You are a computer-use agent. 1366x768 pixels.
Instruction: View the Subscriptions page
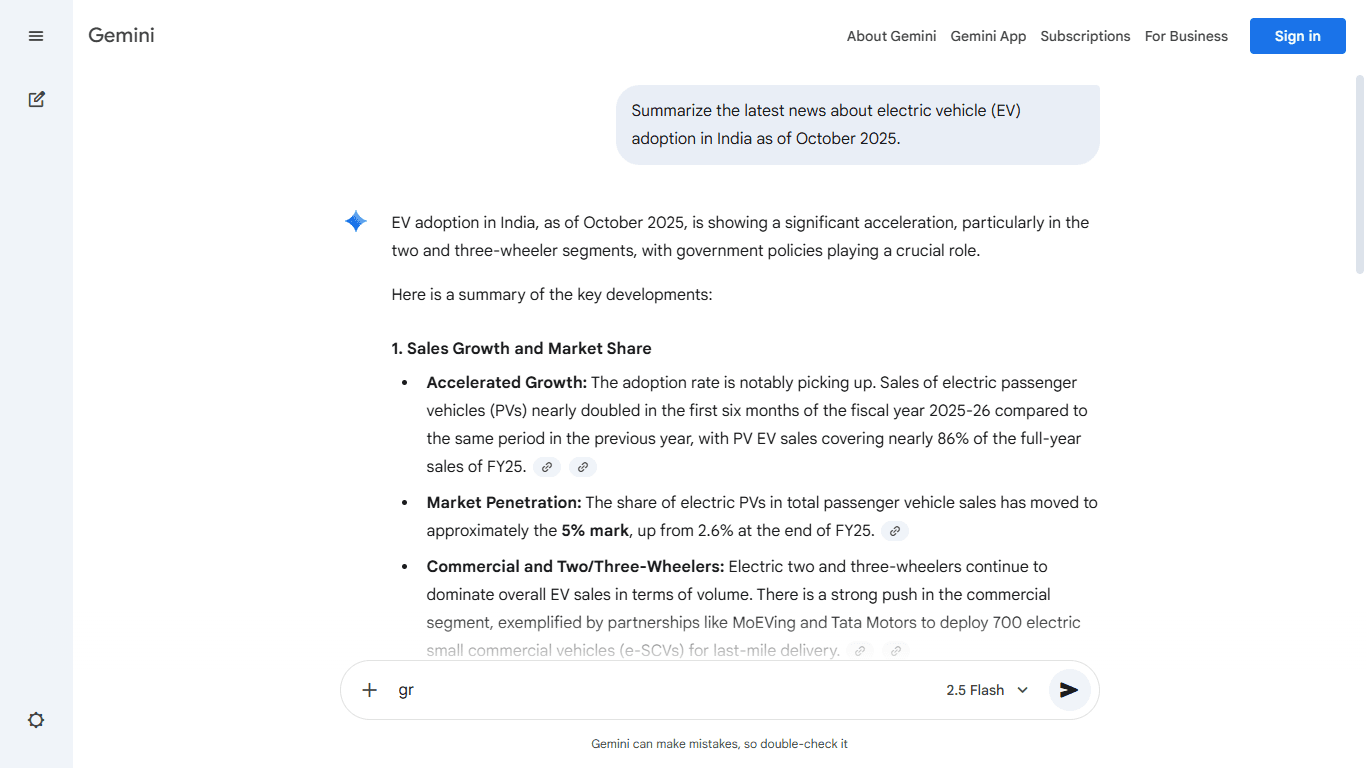click(x=1085, y=36)
